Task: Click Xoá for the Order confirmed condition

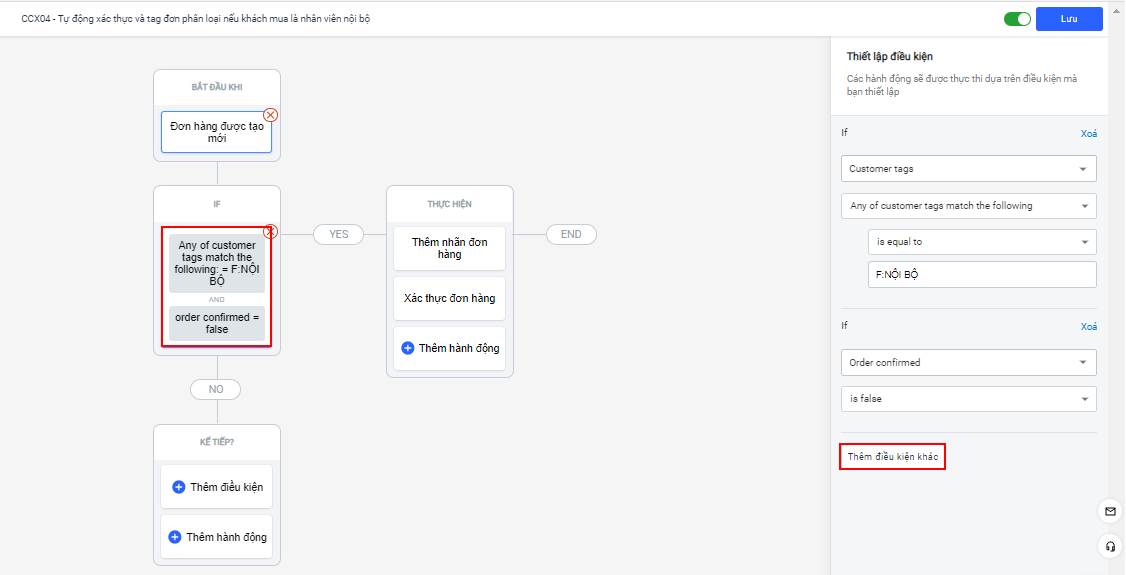Action: (x=1088, y=327)
